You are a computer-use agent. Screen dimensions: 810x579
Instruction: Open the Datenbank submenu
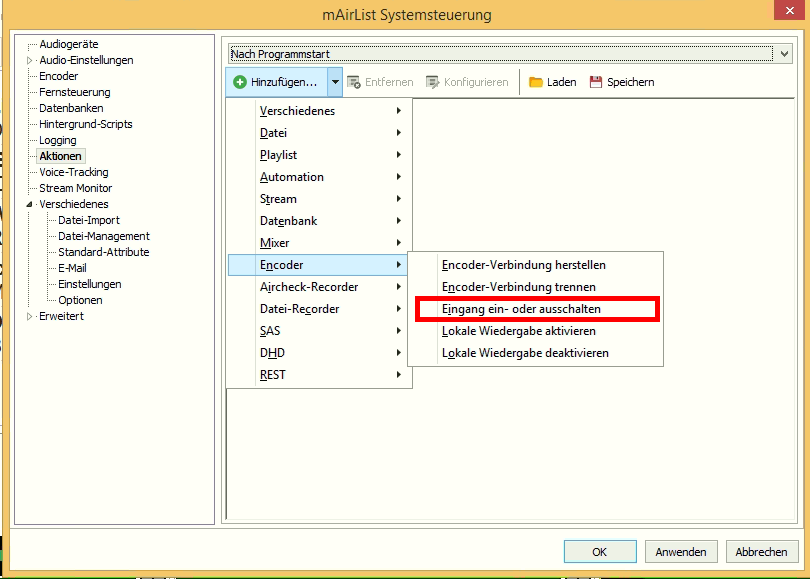click(320, 221)
